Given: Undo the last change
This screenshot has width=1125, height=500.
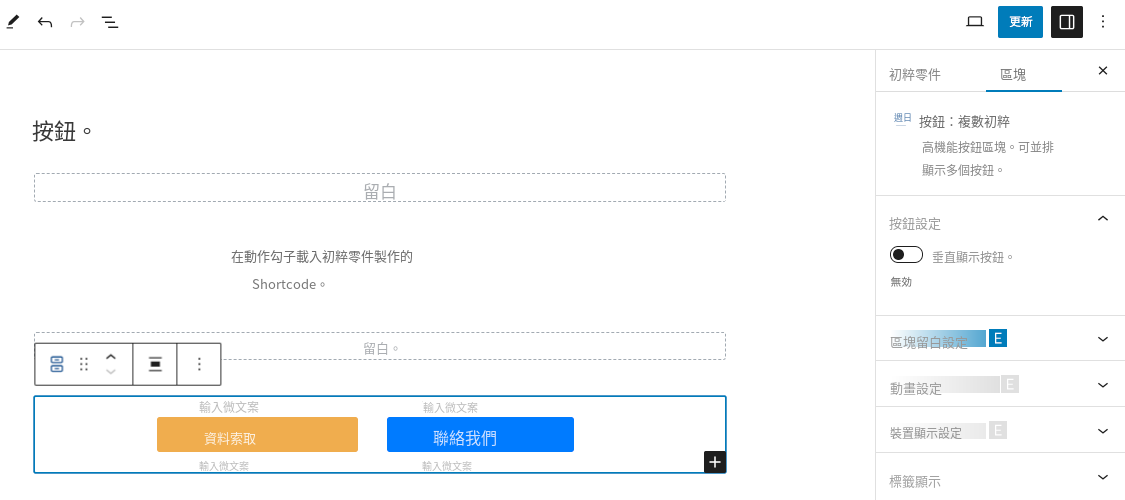Looking at the screenshot, I should pyautogui.click(x=44, y=22).
